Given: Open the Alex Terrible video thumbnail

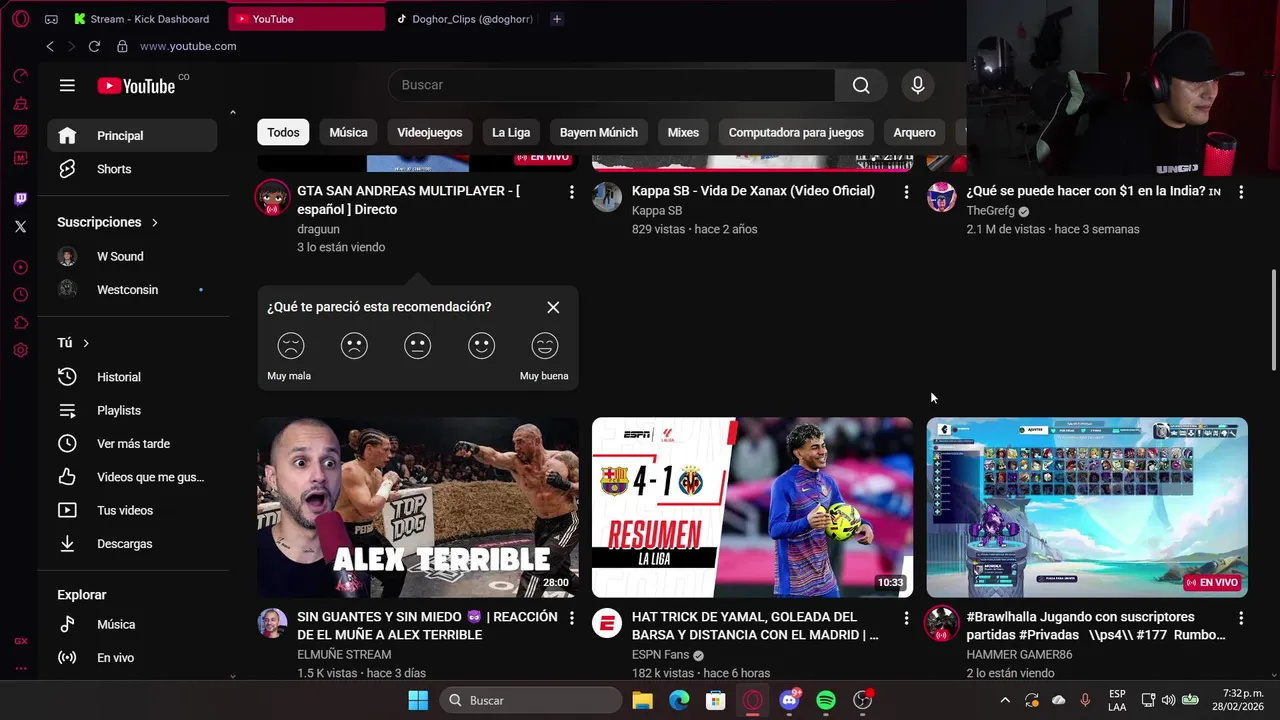Looking at the screenshot, I should tap(418, 507).
